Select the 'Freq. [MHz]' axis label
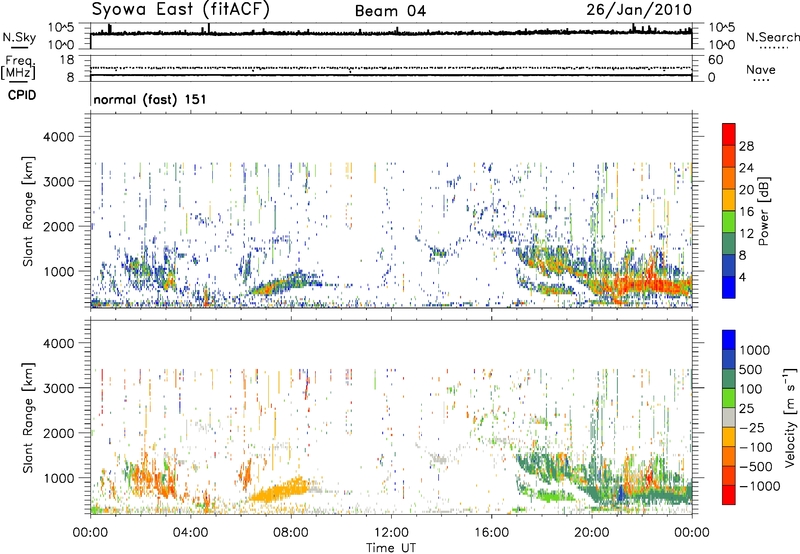The image size is (800, 554). (18, 68)
